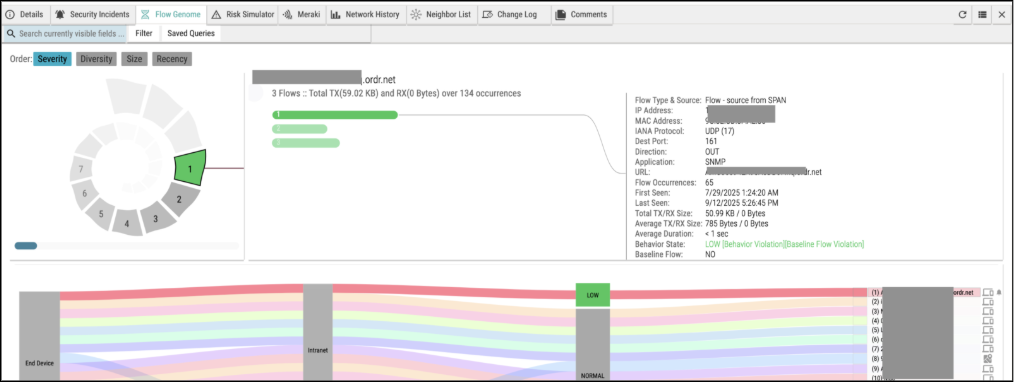Select the NORMAL severity node
Viewport: 1017px width, 382px height.
coord(592,345)
